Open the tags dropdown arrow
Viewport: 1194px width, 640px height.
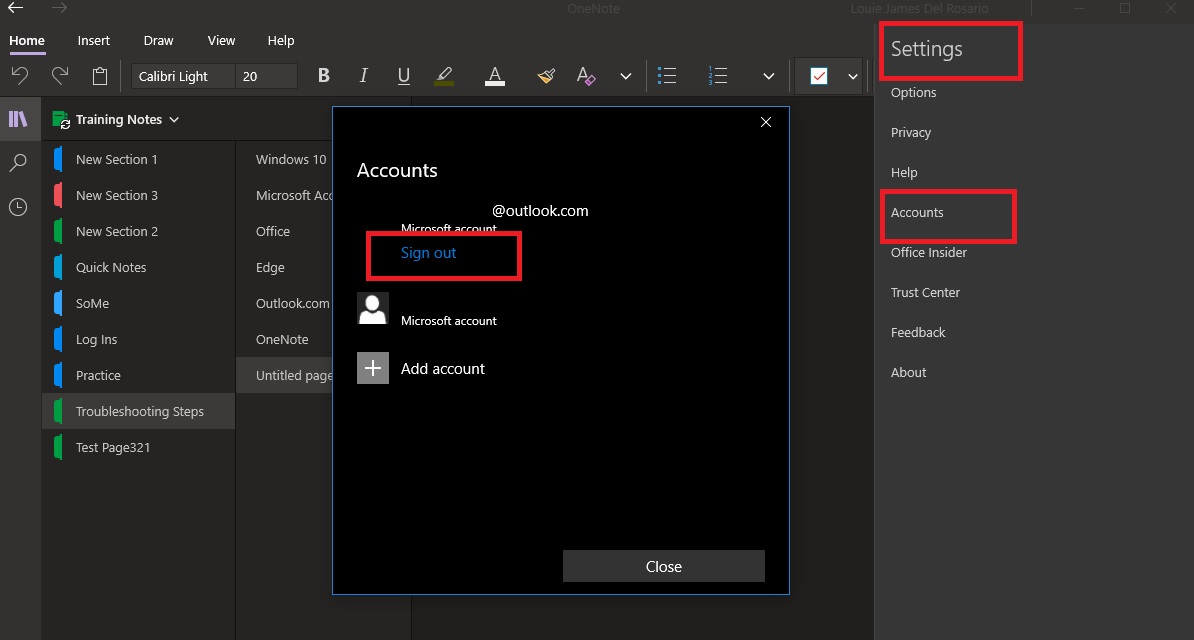coord(853,76)
